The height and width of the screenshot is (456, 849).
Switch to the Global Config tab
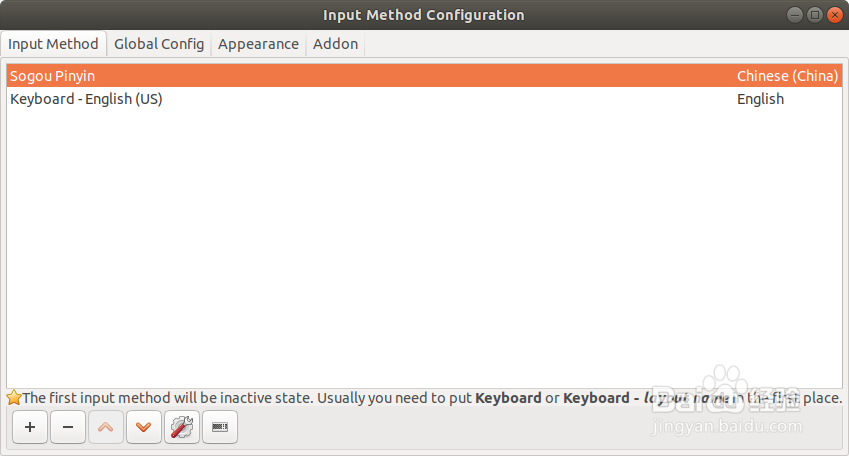point(159,44)
